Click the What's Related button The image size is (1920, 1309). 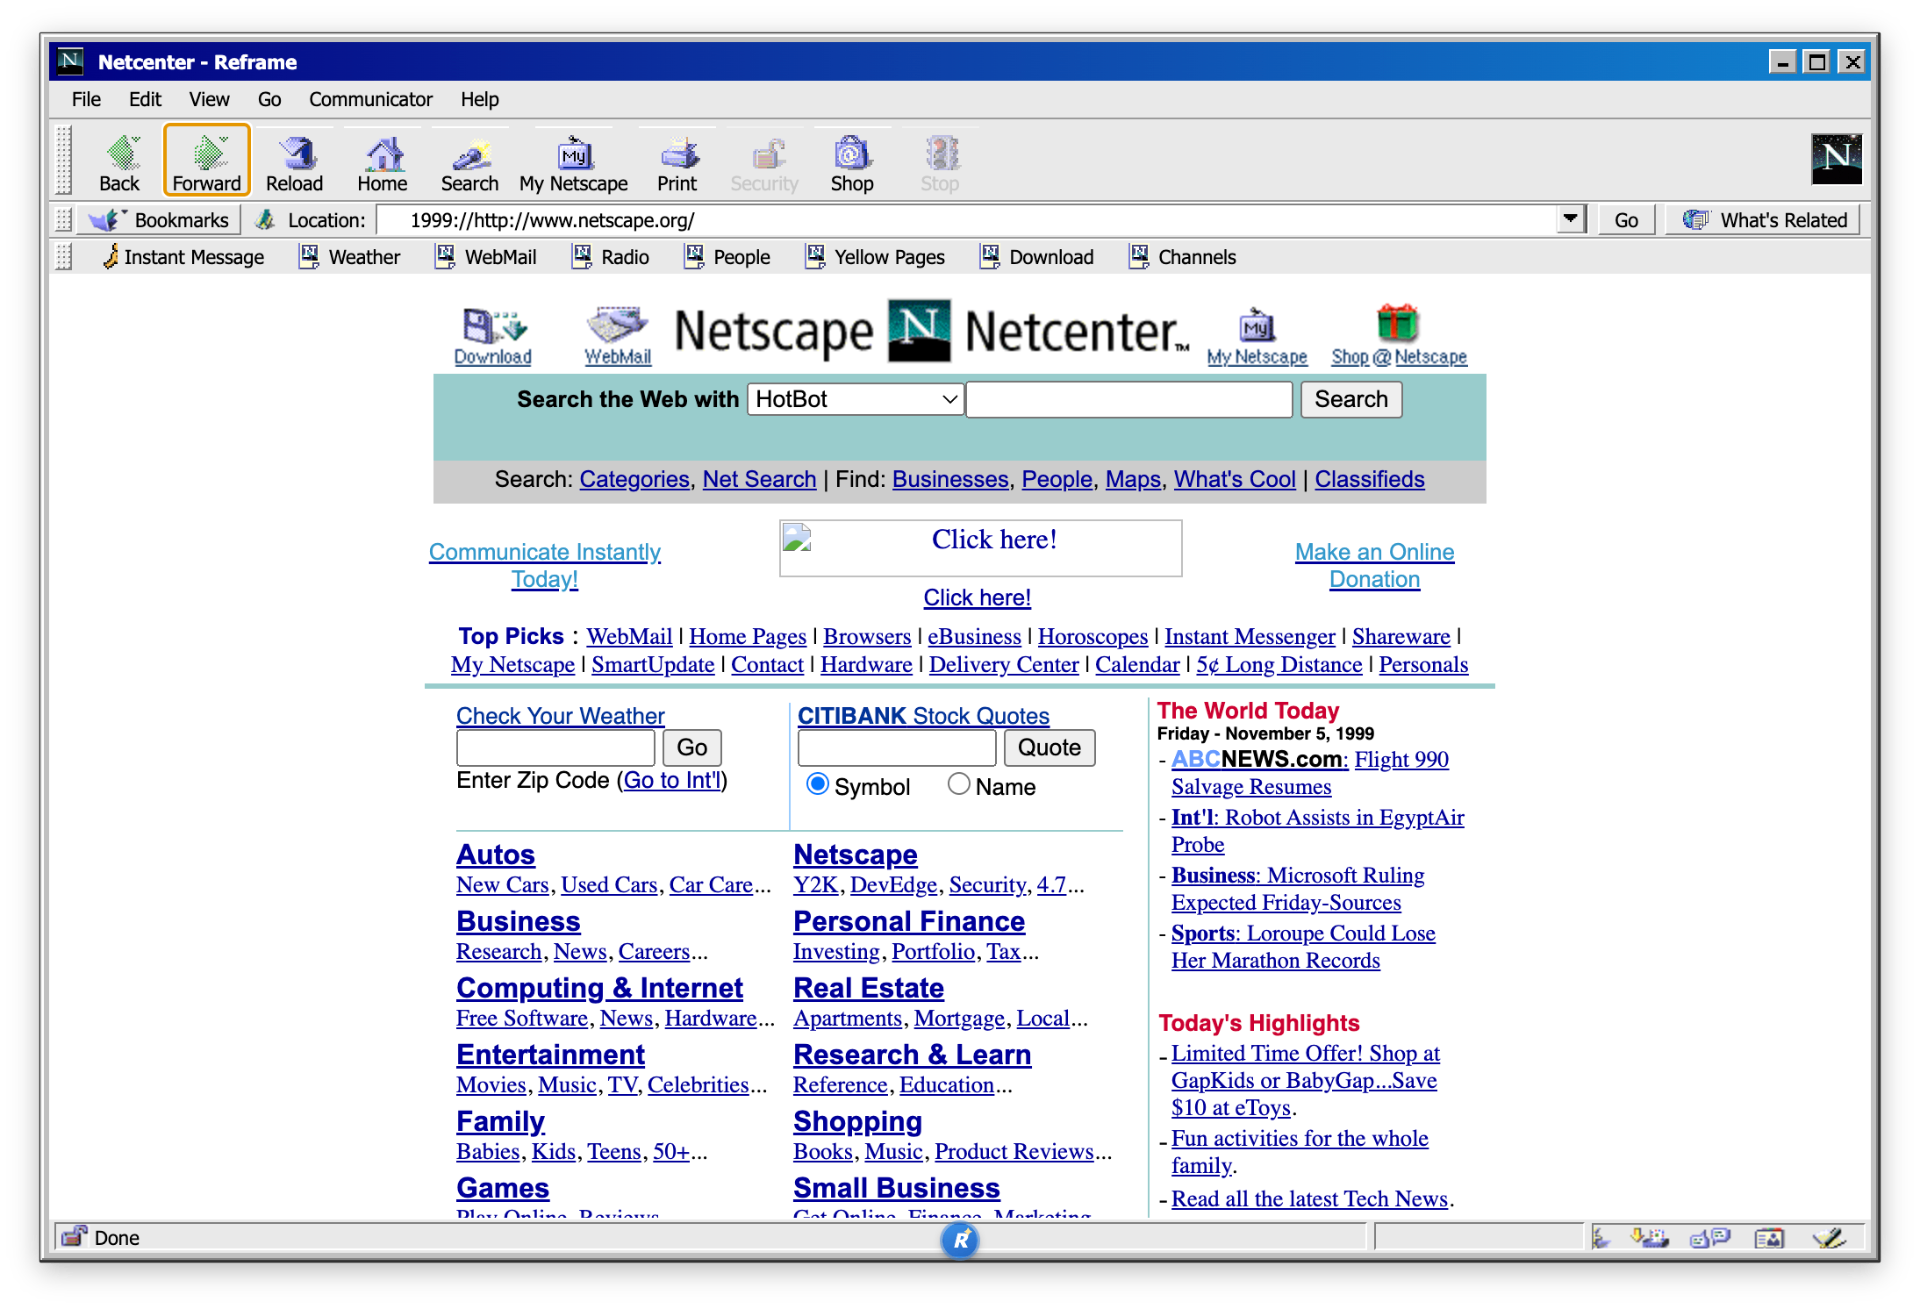tap(1765, 220)
